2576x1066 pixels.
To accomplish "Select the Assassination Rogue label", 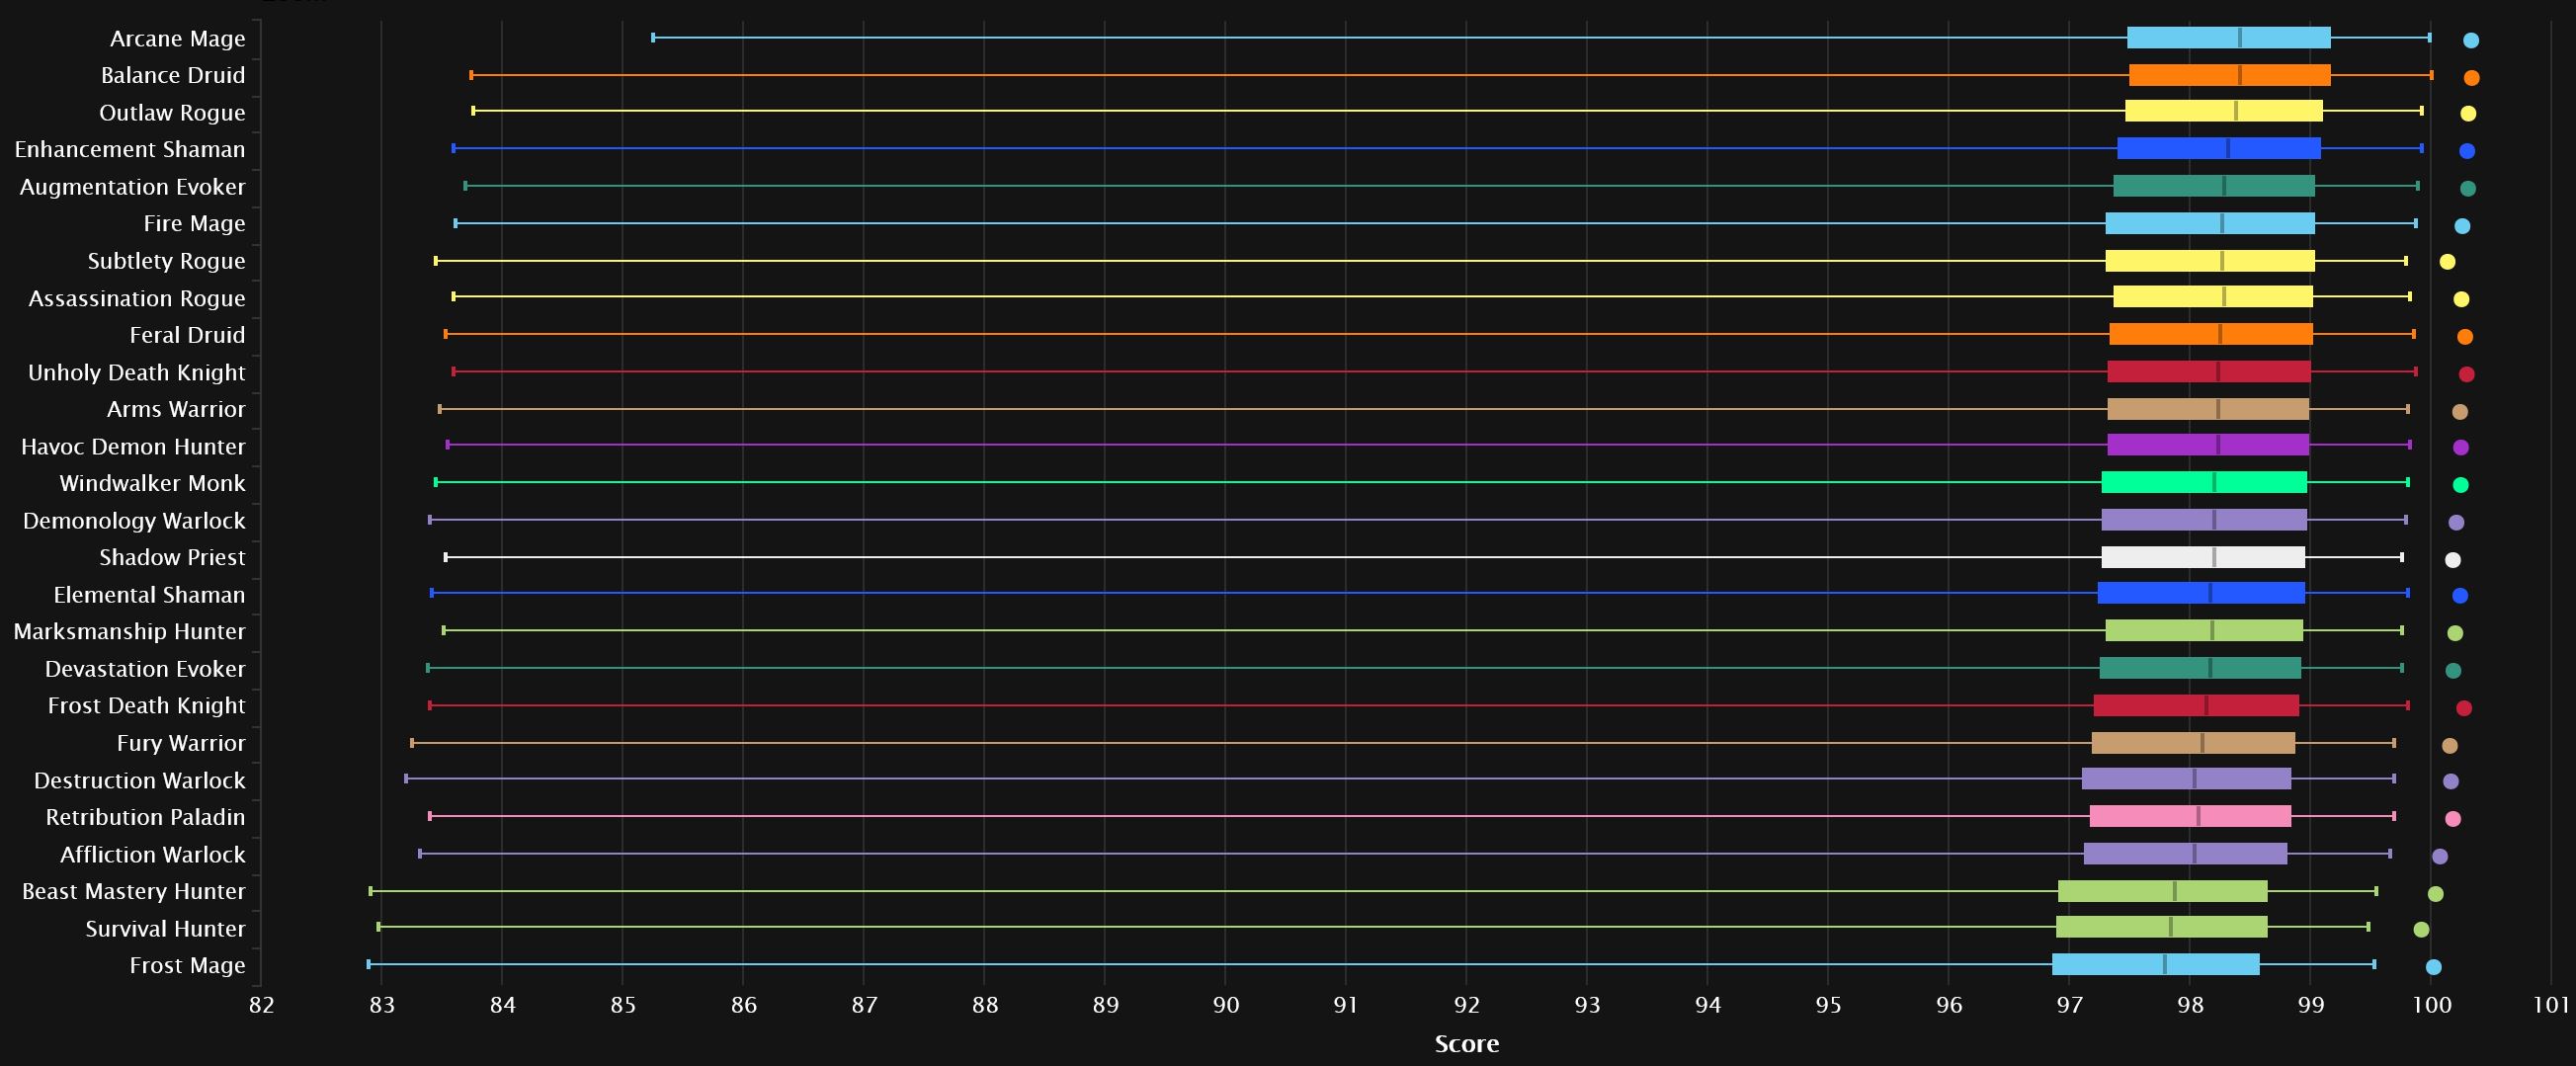I will (137, 298).
